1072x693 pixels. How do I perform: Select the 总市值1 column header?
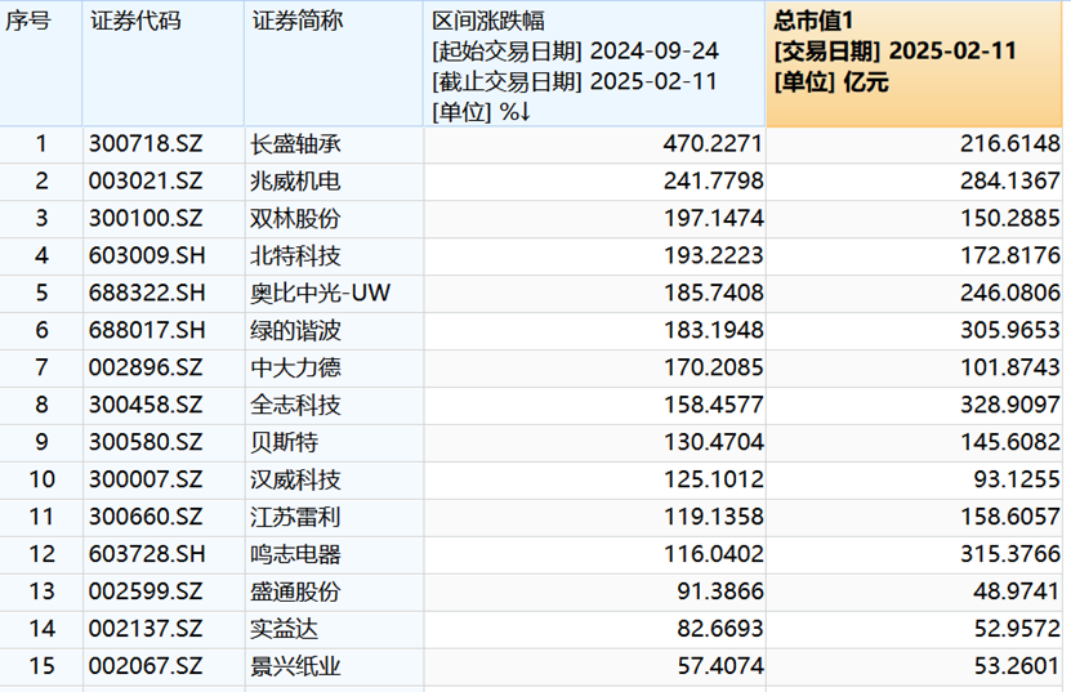pyautogui.click(x=914, y=64)
